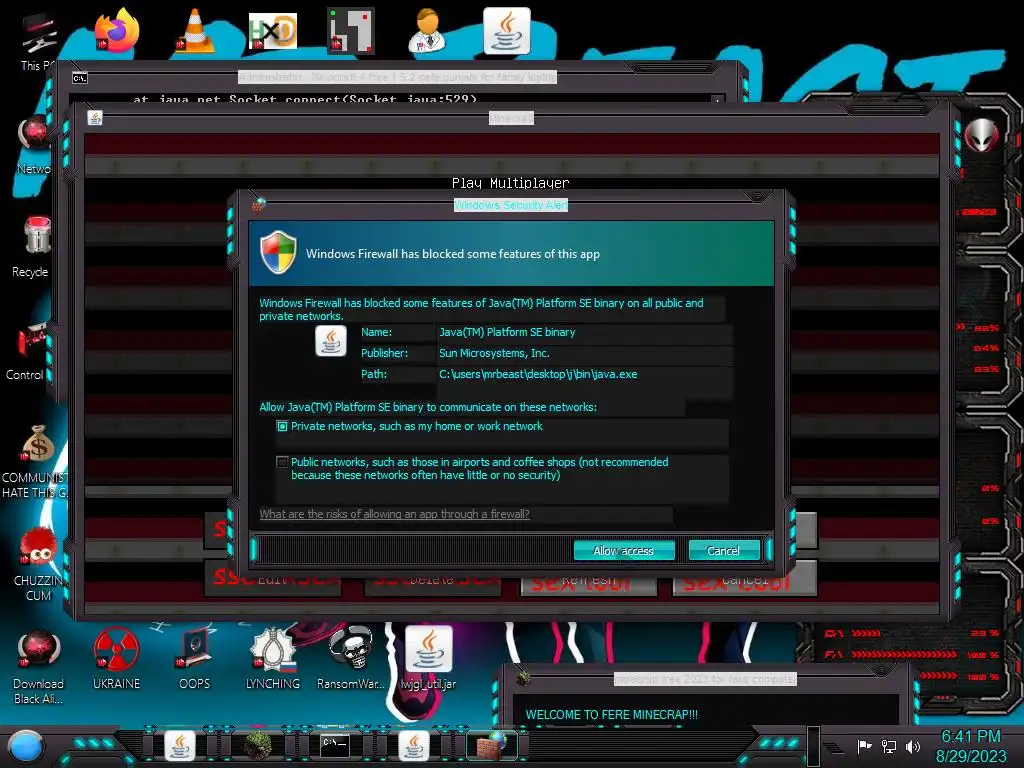Click the Windows Security shield icon

[278, 251]
